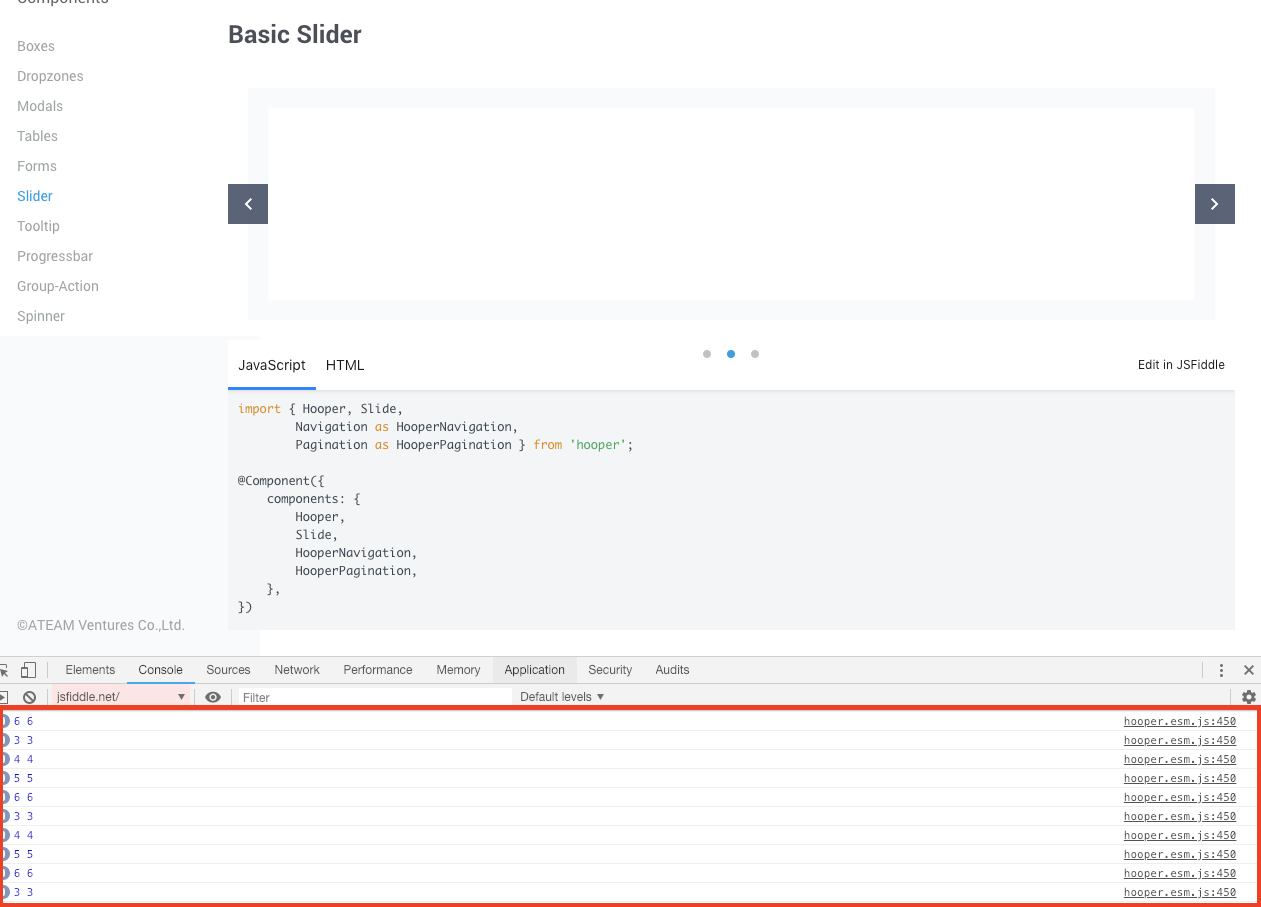Click the ©ATEAM Ventures Co.,Ltd. footer text
The image size is (1261, 907).
(101, 625)
